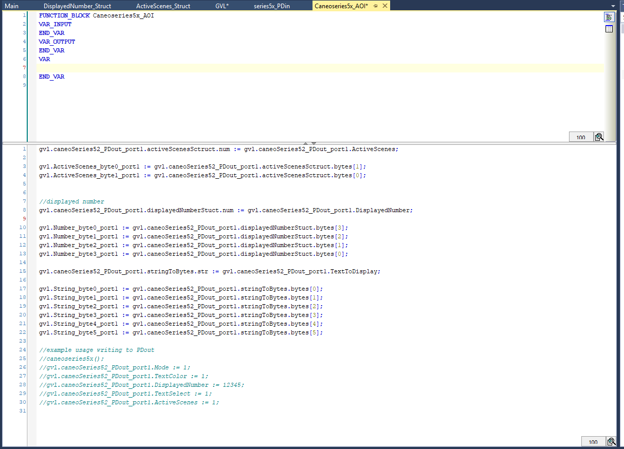
Task: Click the FUNCTION_BLOCK Caneoseries5x_AOI declaration line
Action: pyautogui.click(x=96, y=16)
